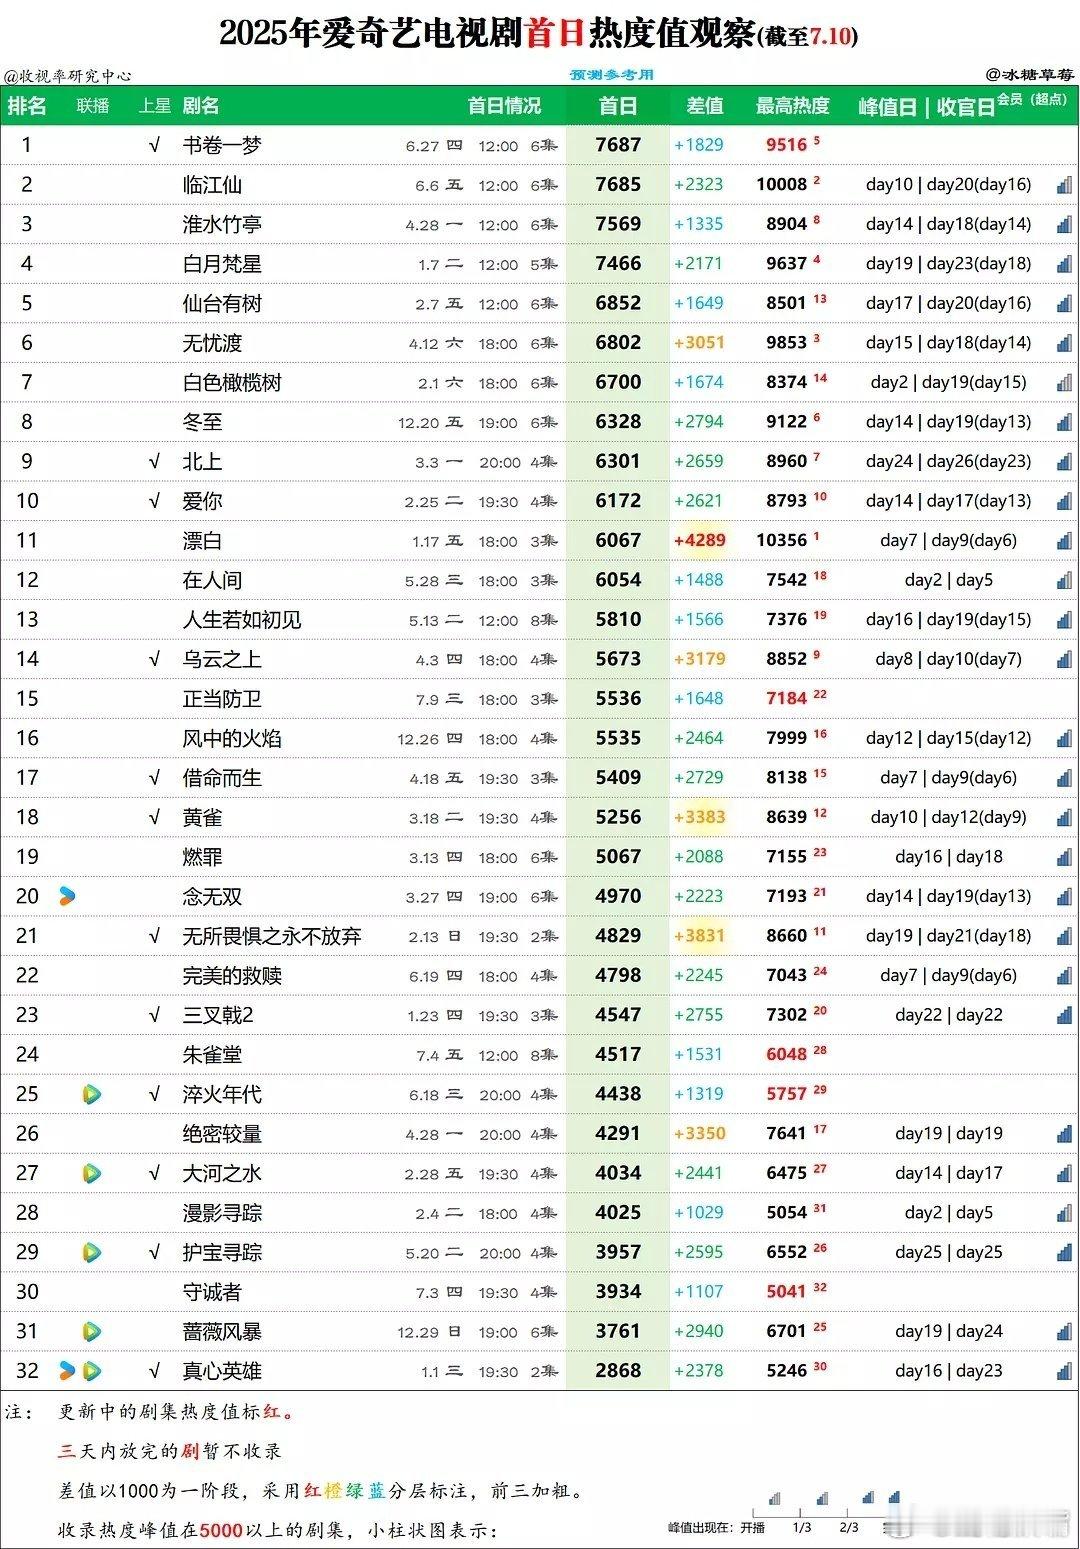1080x1549 pixels.
Task: Click the Youku logo in 念无双 row
Action: 67,896
